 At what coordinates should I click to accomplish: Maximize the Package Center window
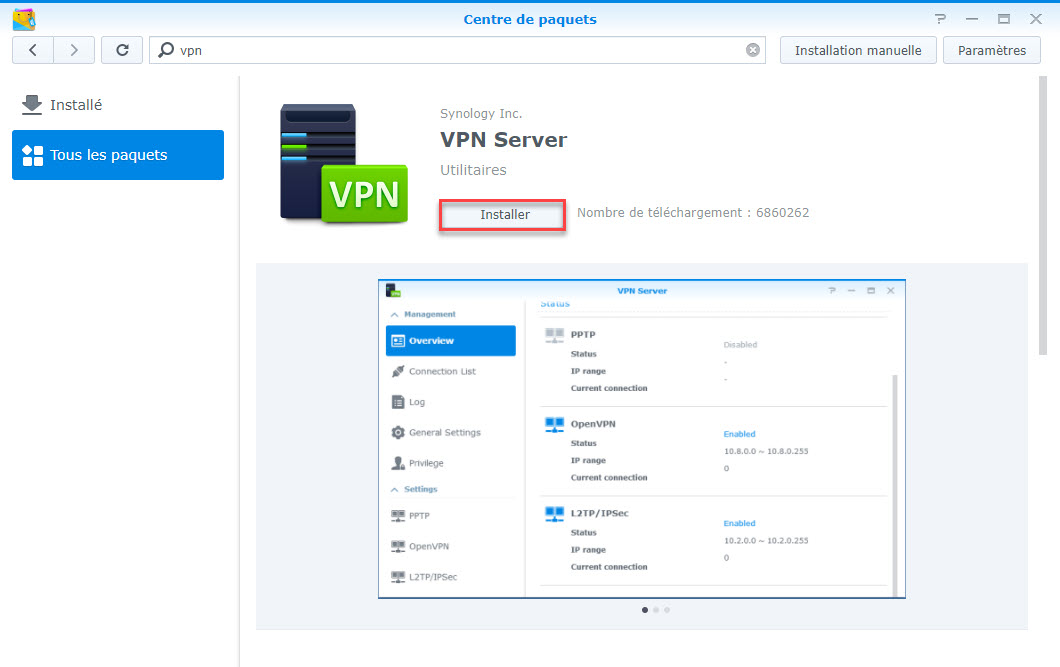point(1003,19)
